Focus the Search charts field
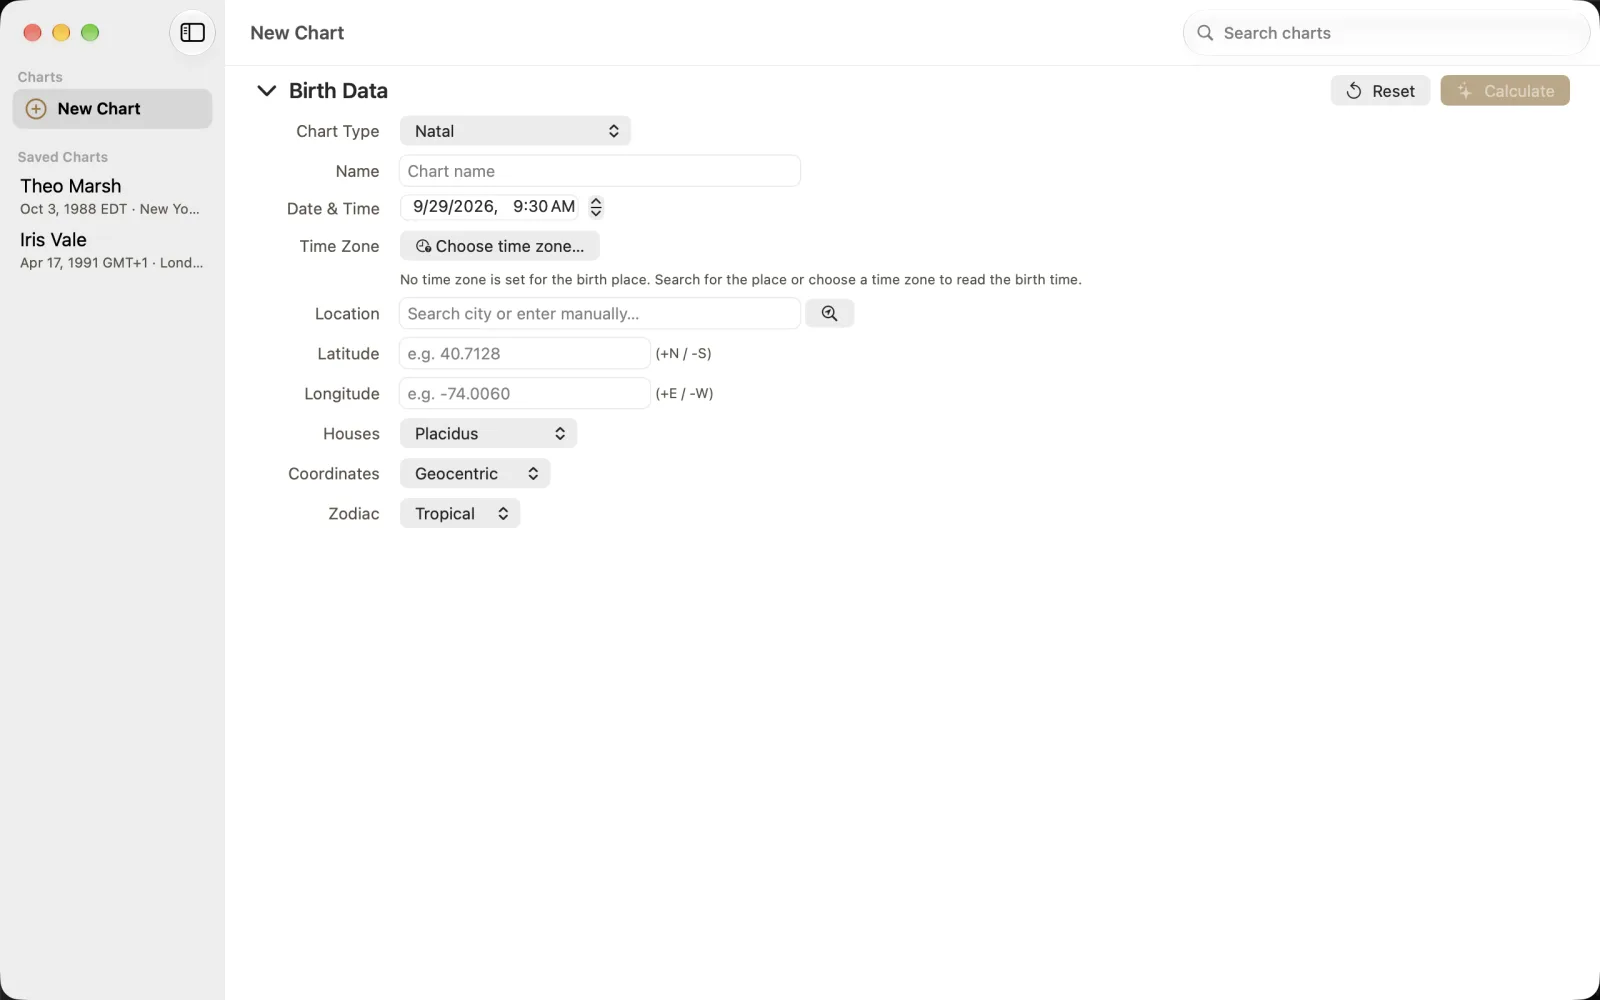 pos(1386,33)
